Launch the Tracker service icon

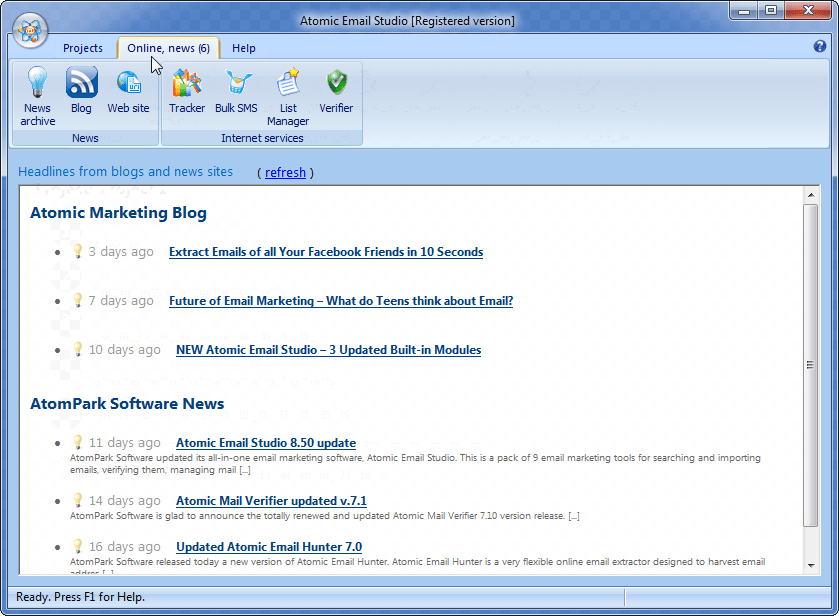tap(187, 84)
